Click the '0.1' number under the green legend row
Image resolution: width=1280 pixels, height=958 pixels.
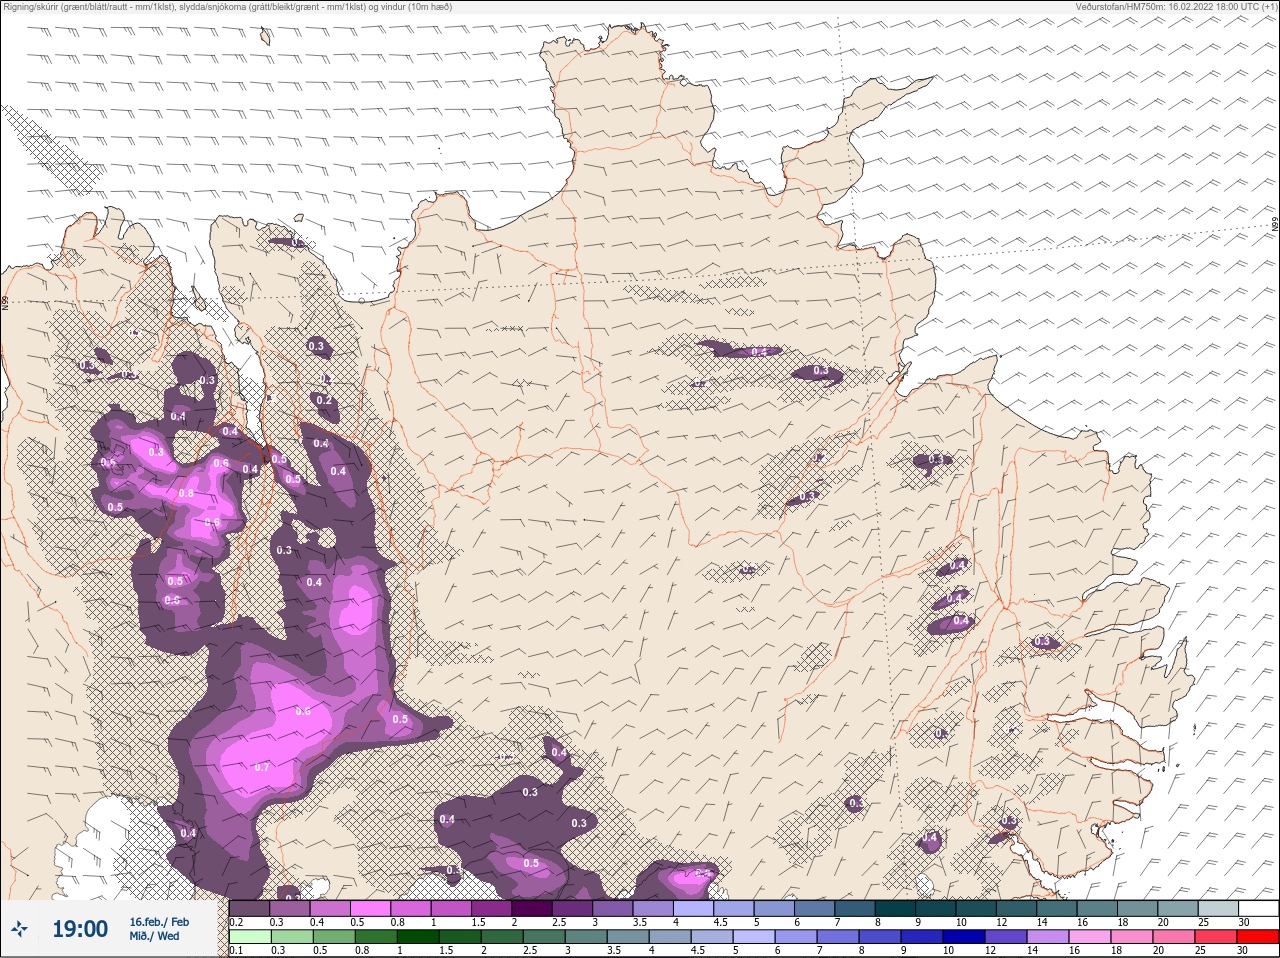click(236, 950)
